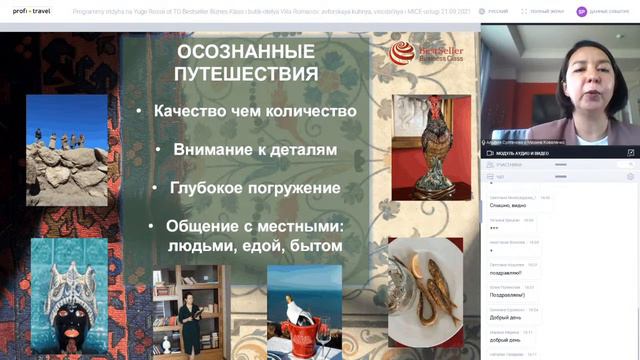Click the chat panel icon
The height and width of the screenshot is (360, 640).
coord(490,177)
